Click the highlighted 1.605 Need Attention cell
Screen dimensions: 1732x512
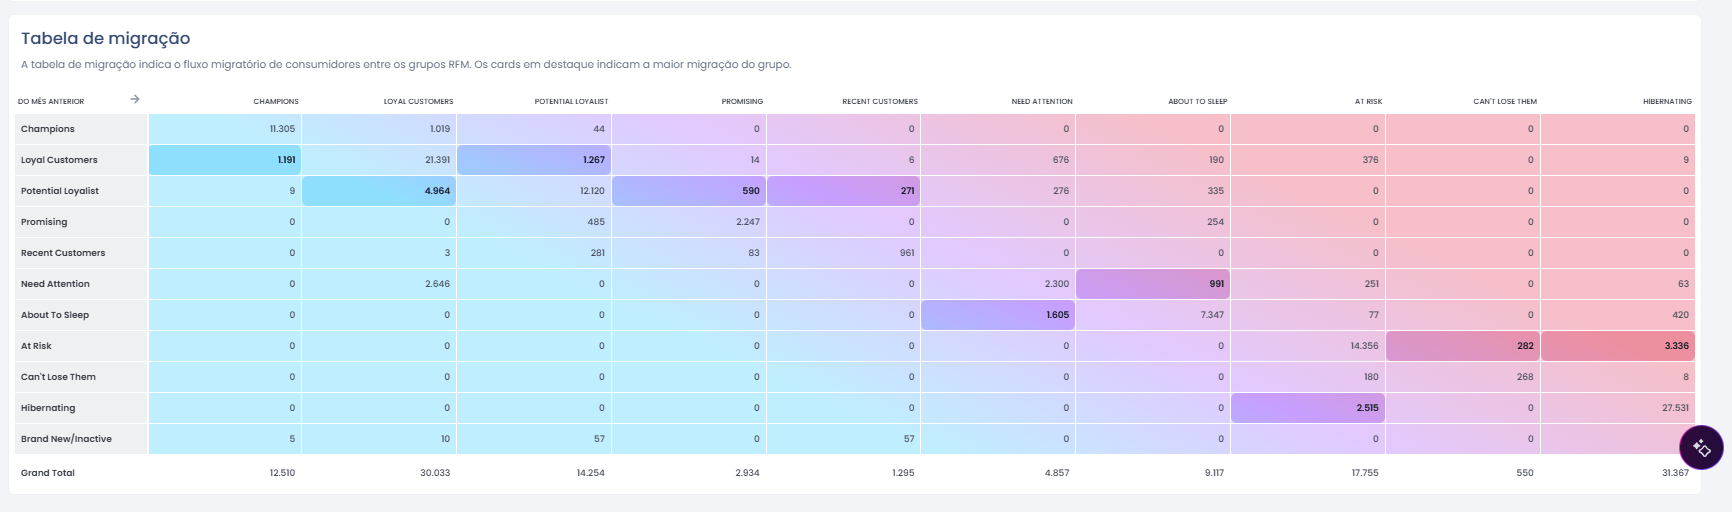point(998,315)
